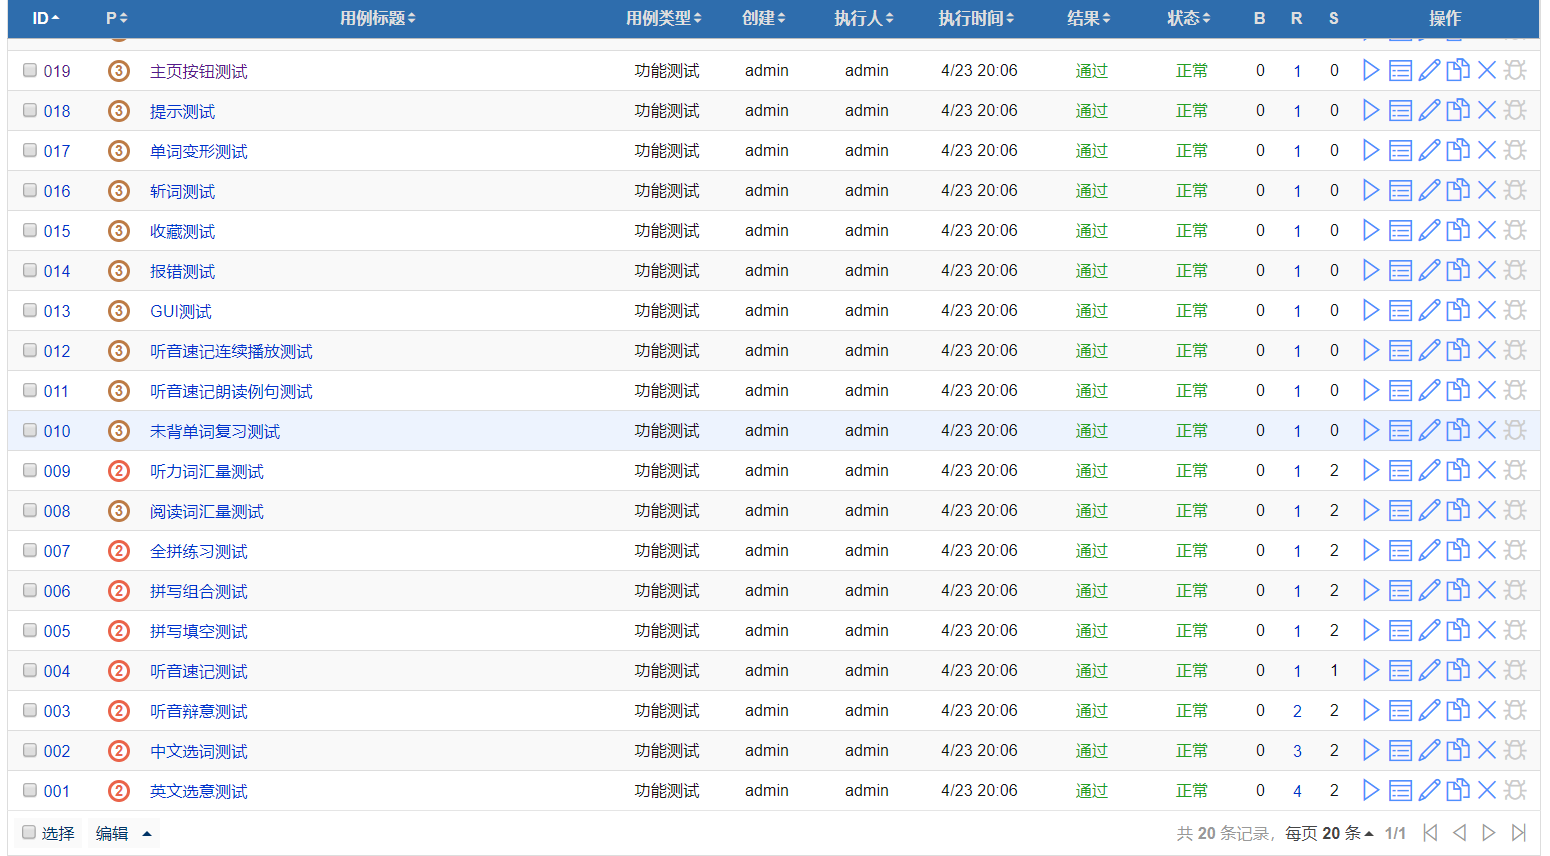The height and width of the screenshot is (856, 1550).
Task: Delete test case 015 收藏测试
Action: 1487,230
